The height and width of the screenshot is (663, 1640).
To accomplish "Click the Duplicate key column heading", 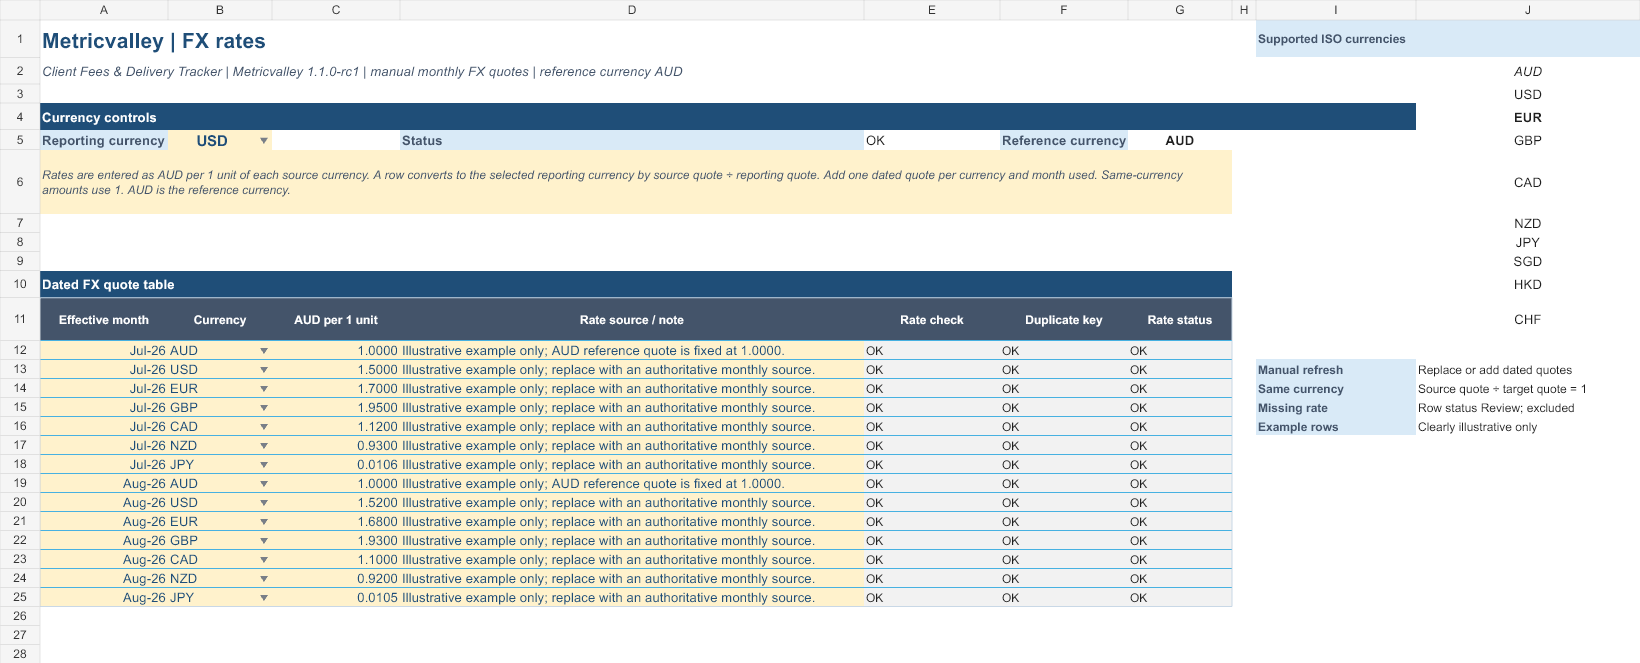I will click(x=1064, y=320).
